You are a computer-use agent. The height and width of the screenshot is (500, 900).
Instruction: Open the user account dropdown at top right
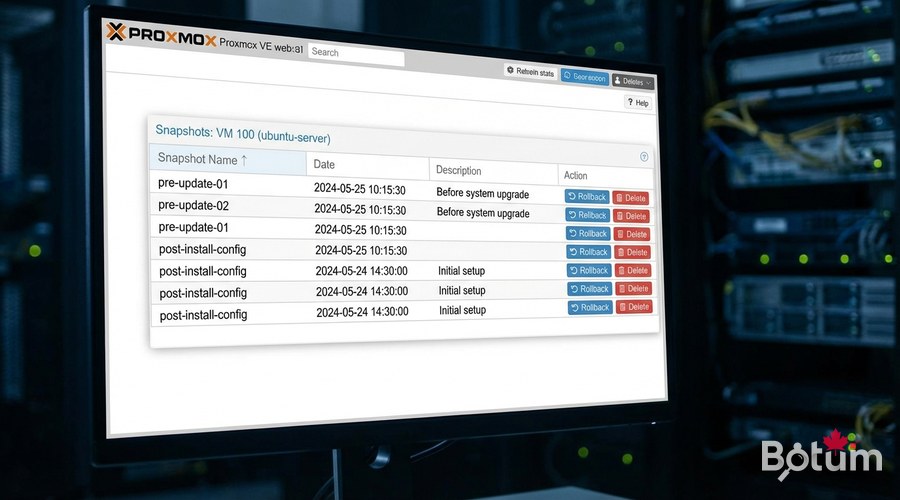point(633,81)
